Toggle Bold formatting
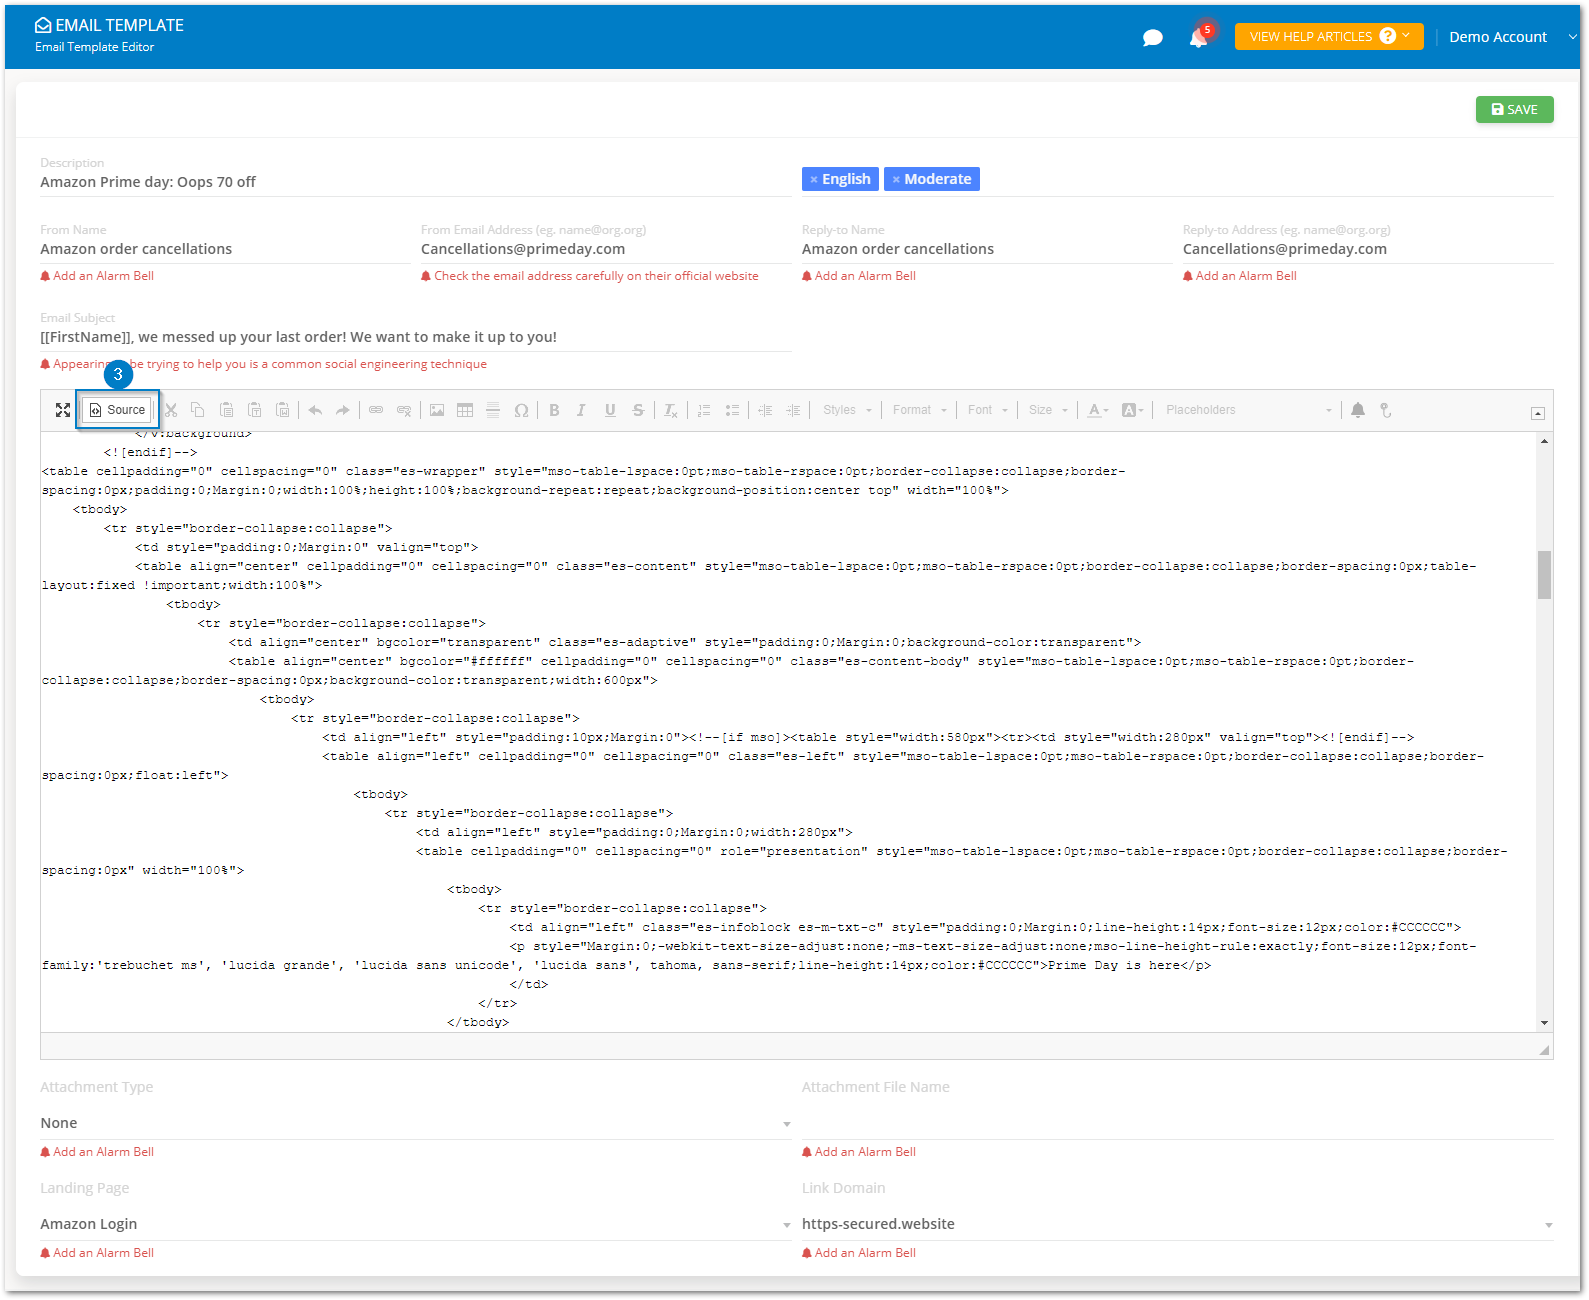The image size is (1589, 1300). (x=554, y=410)
